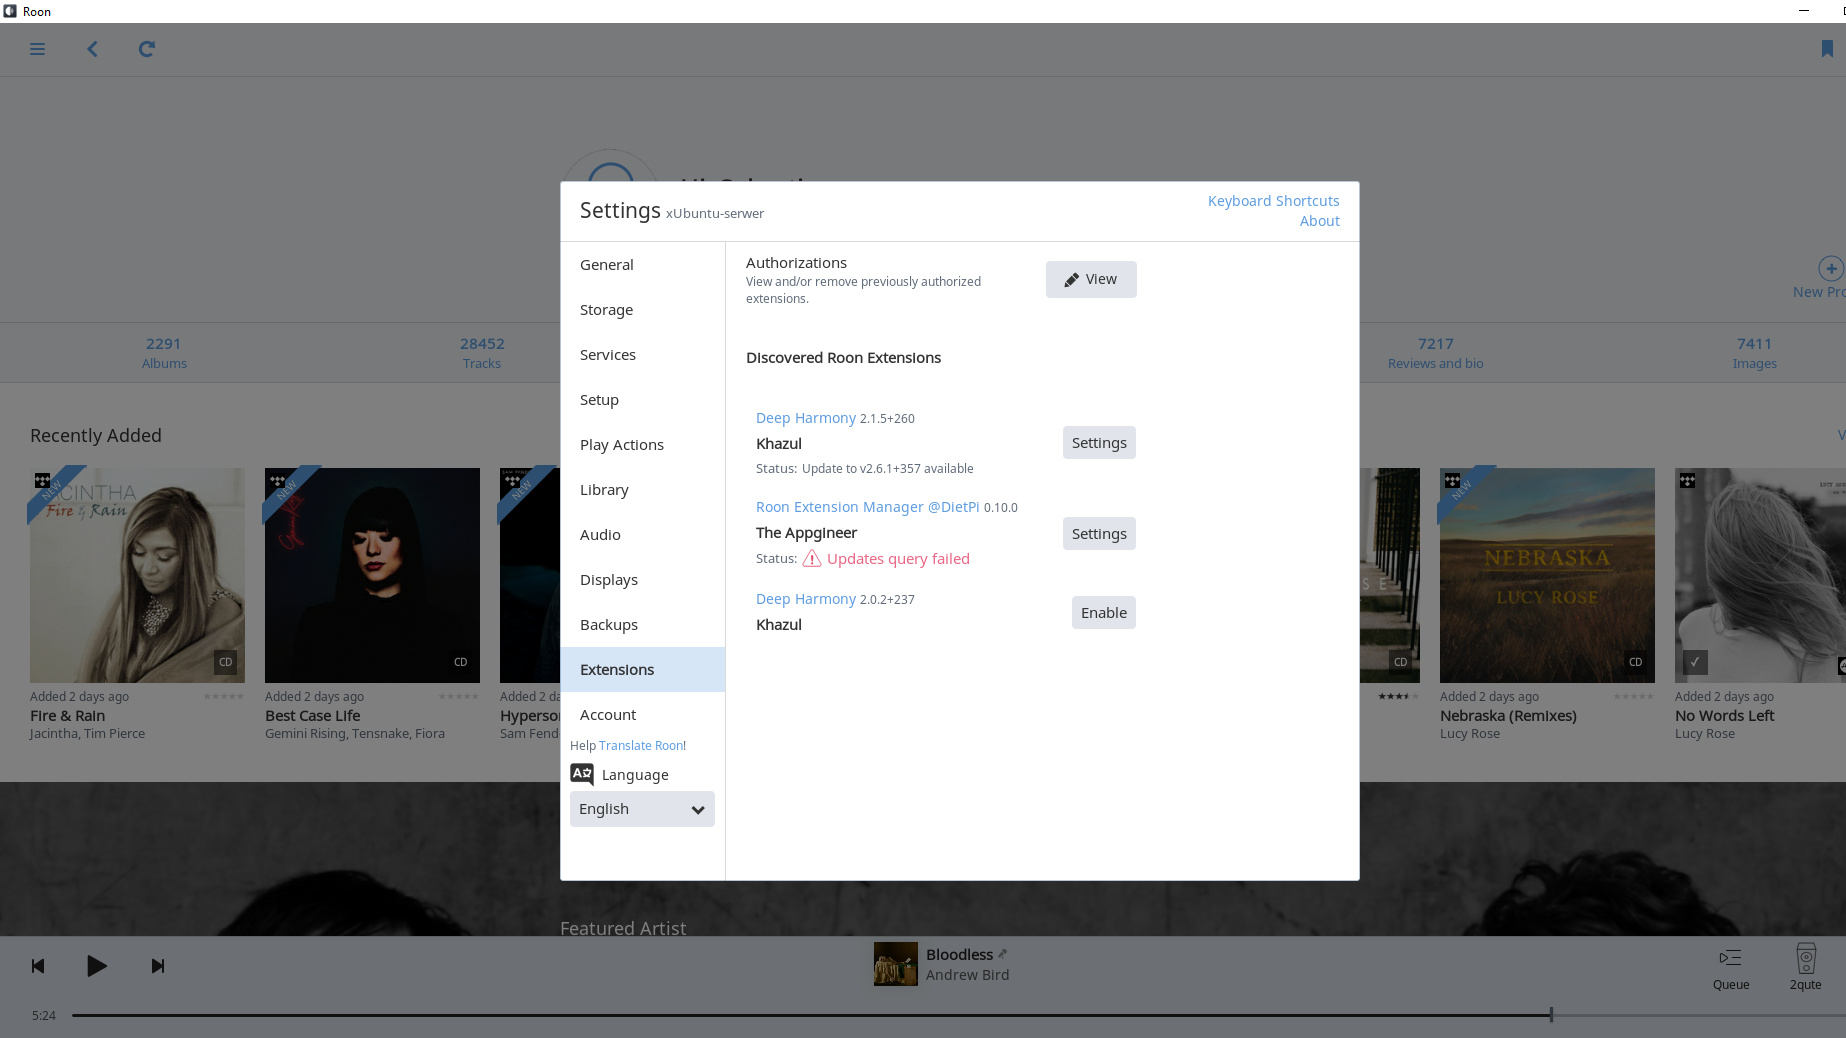Open the 2291 Albums count
Viewport: 1846px width, 1038px height.
164,353
